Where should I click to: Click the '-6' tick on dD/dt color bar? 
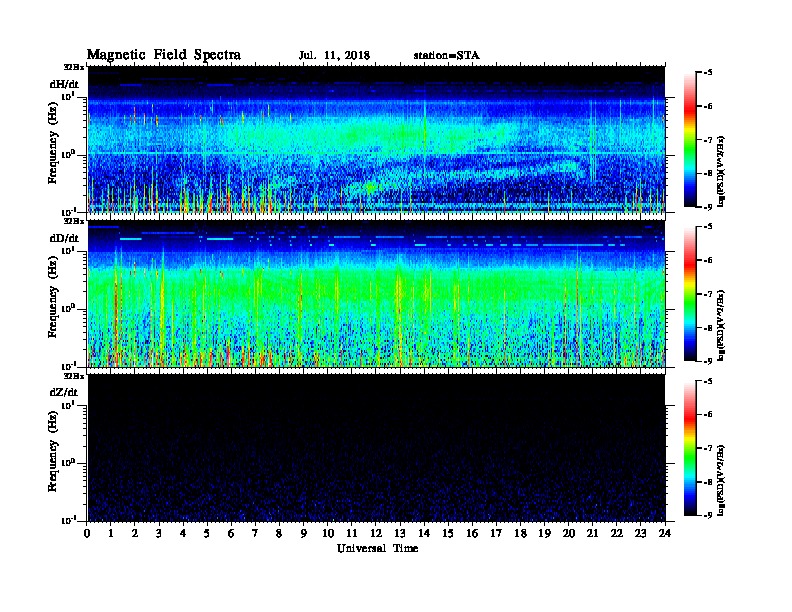click(708, 261)
